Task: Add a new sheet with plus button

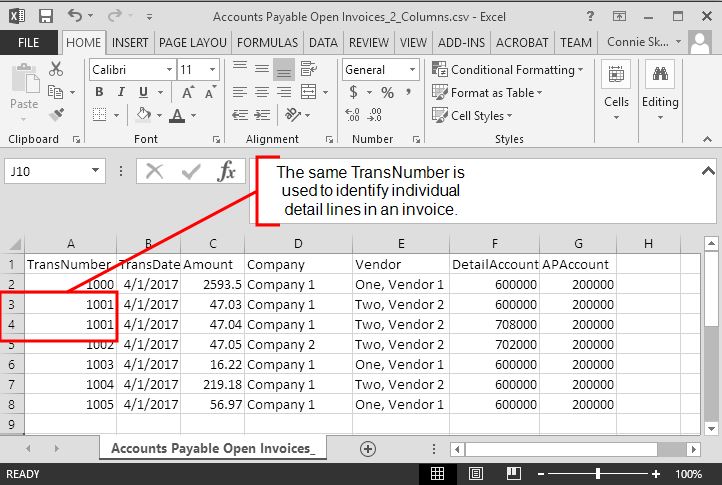Action: 367,449
